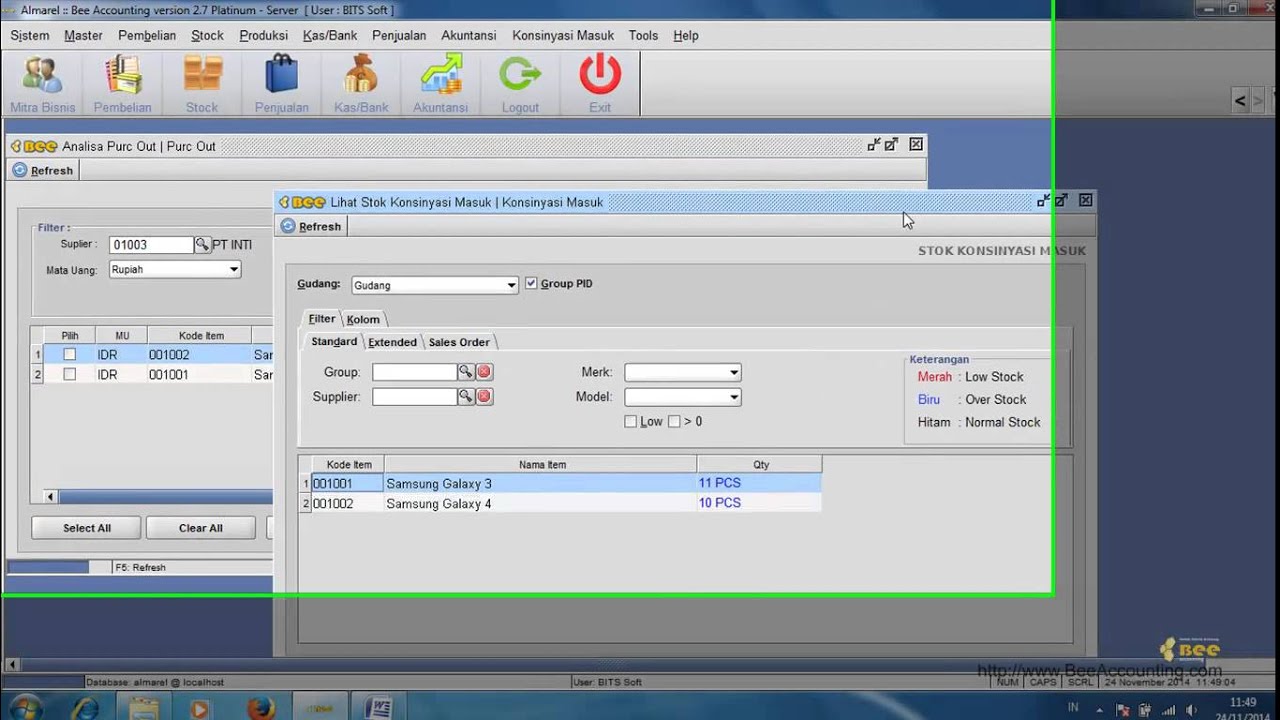
Task: Open Microsoft Word from the taskbar
Action: click(378, 707)
